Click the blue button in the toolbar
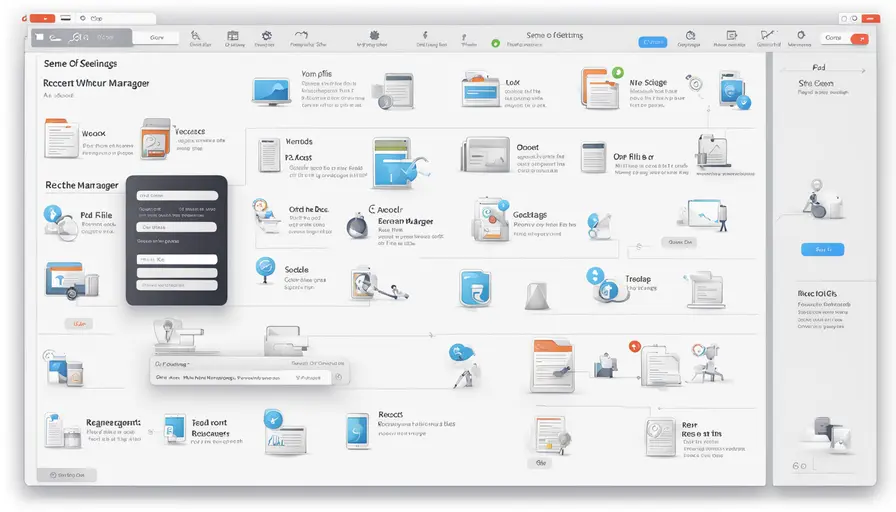The width and height of the screenshot is (896, 512). 652,42
